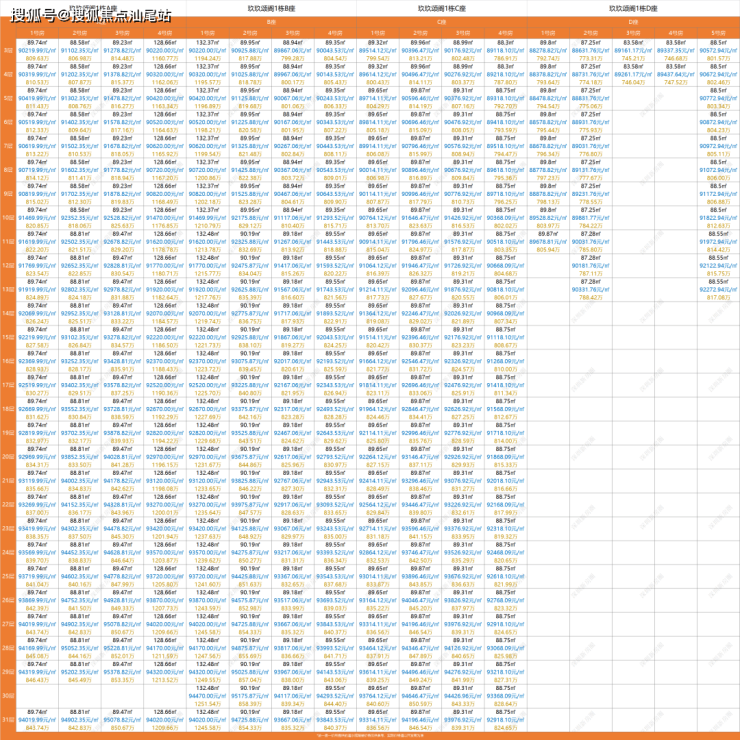The image size is (740, 740).
Task: Click the 欣欣颂阁1栋B座 title header
Action: 272,8
